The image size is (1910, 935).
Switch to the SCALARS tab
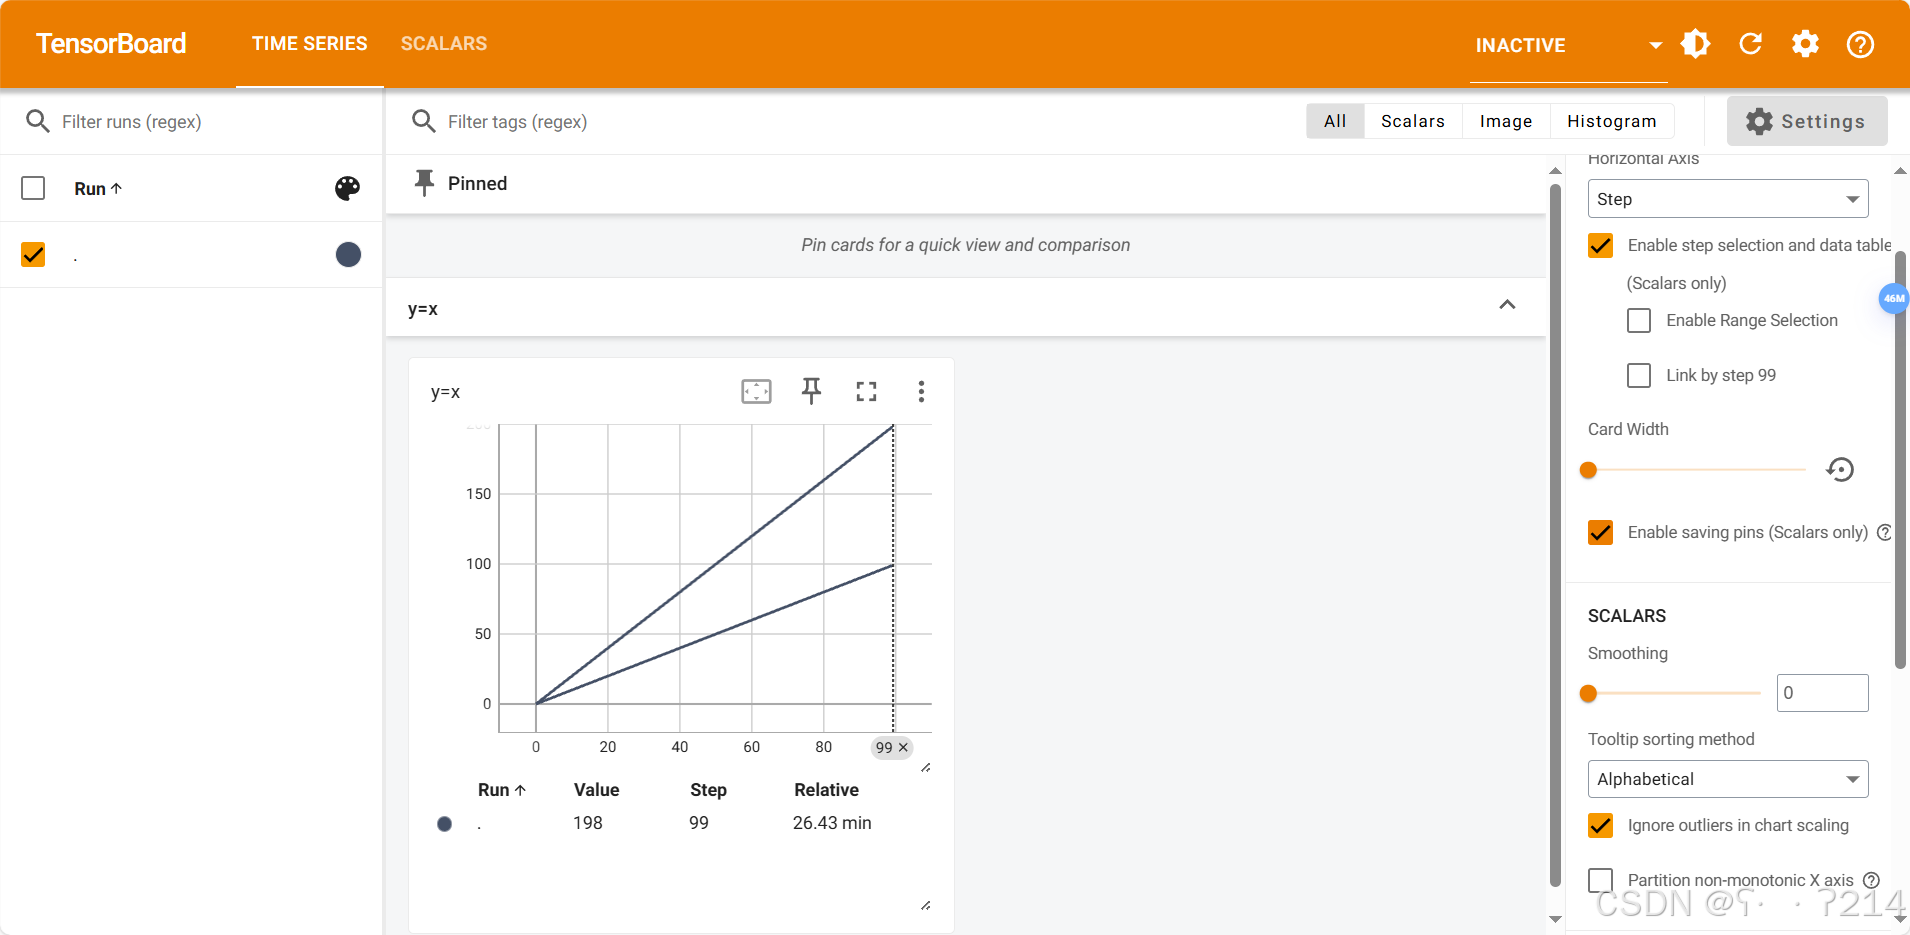click(x=444, y=44)
